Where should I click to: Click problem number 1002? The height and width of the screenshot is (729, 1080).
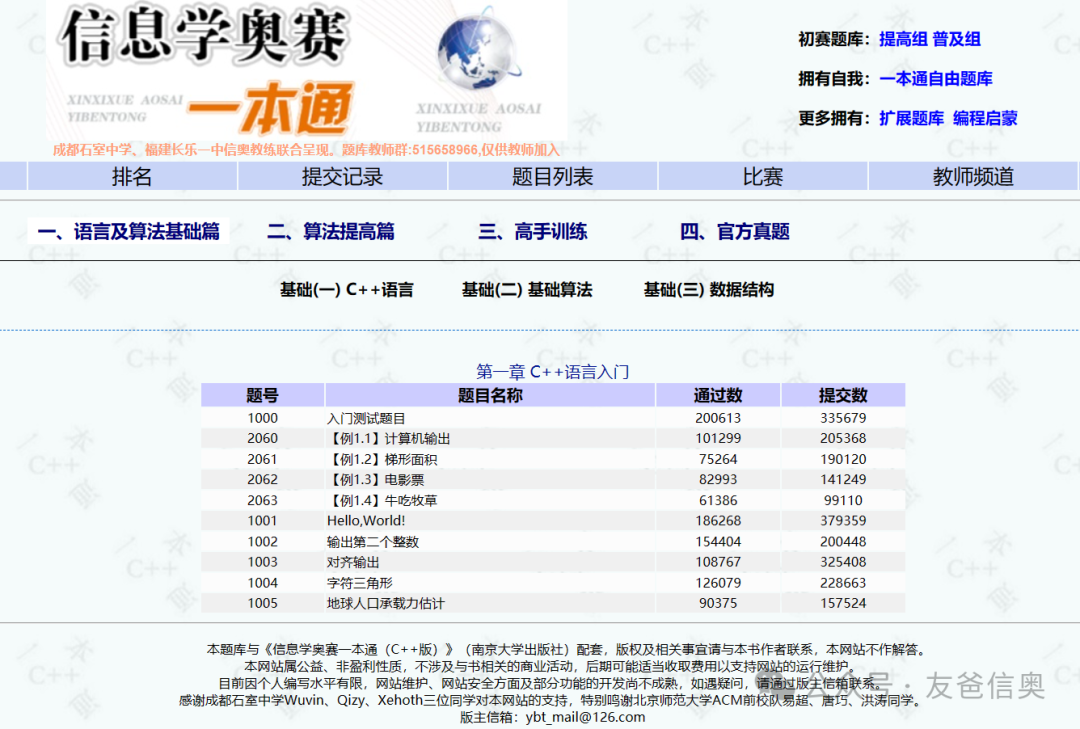262,542
